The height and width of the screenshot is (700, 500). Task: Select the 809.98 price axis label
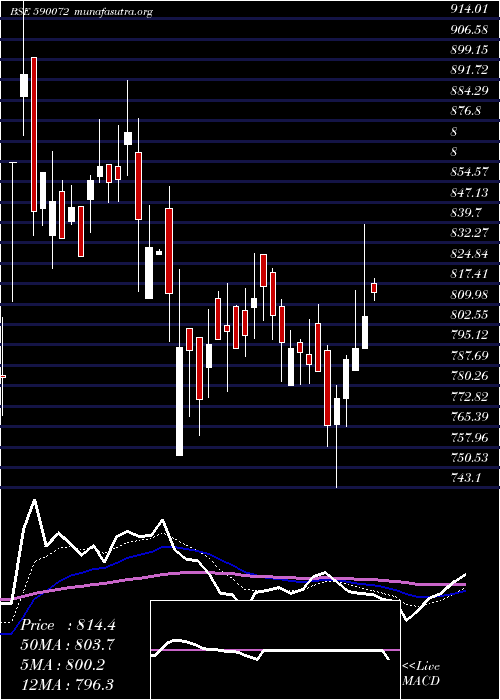point(469,294)
